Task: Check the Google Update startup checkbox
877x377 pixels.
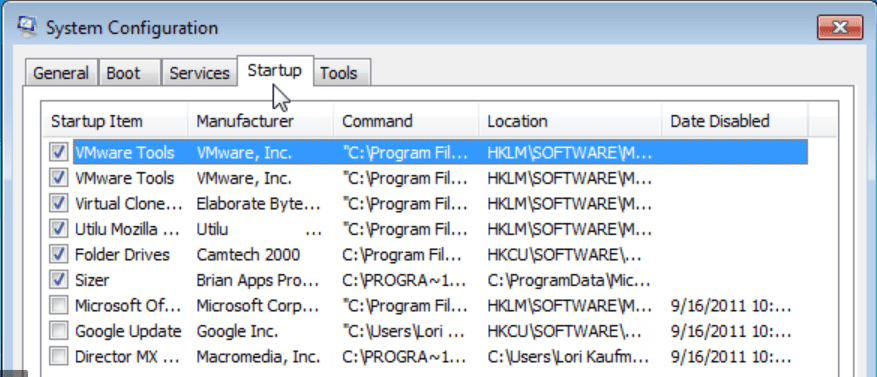Action: (x=59, y=331)
